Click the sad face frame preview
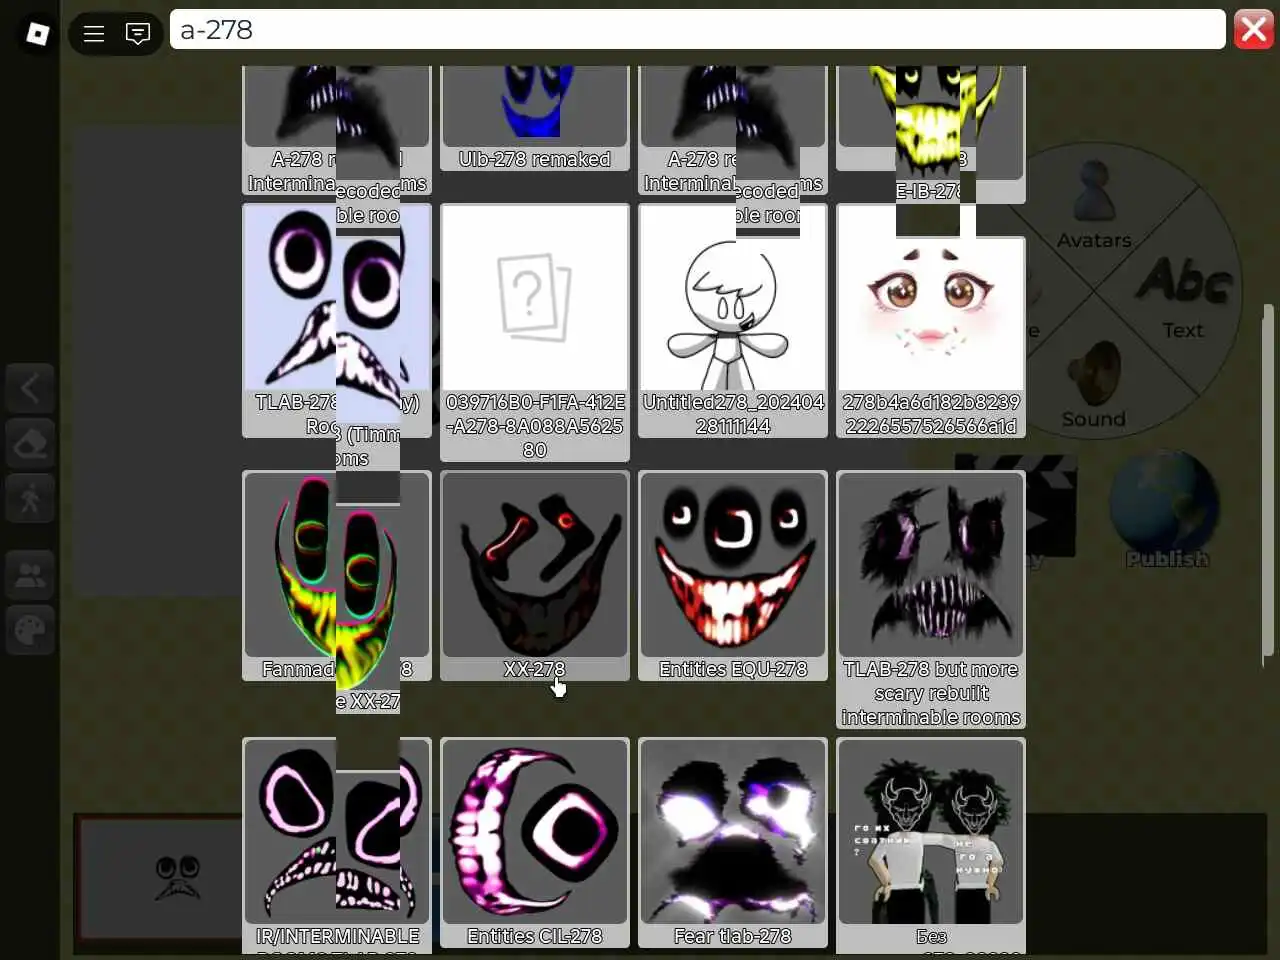Image resolution: width=1280 pixels, height=960 pixels. (178, 878)
